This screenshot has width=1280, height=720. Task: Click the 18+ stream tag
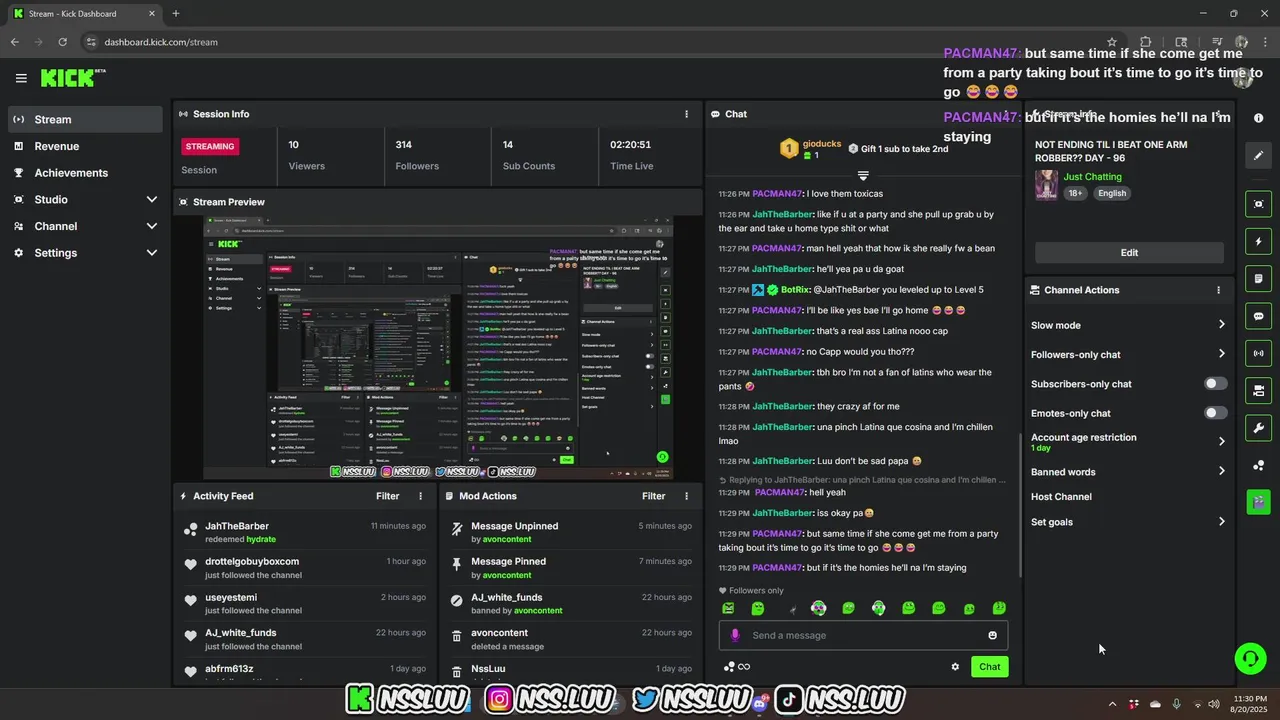point(1075,193)
